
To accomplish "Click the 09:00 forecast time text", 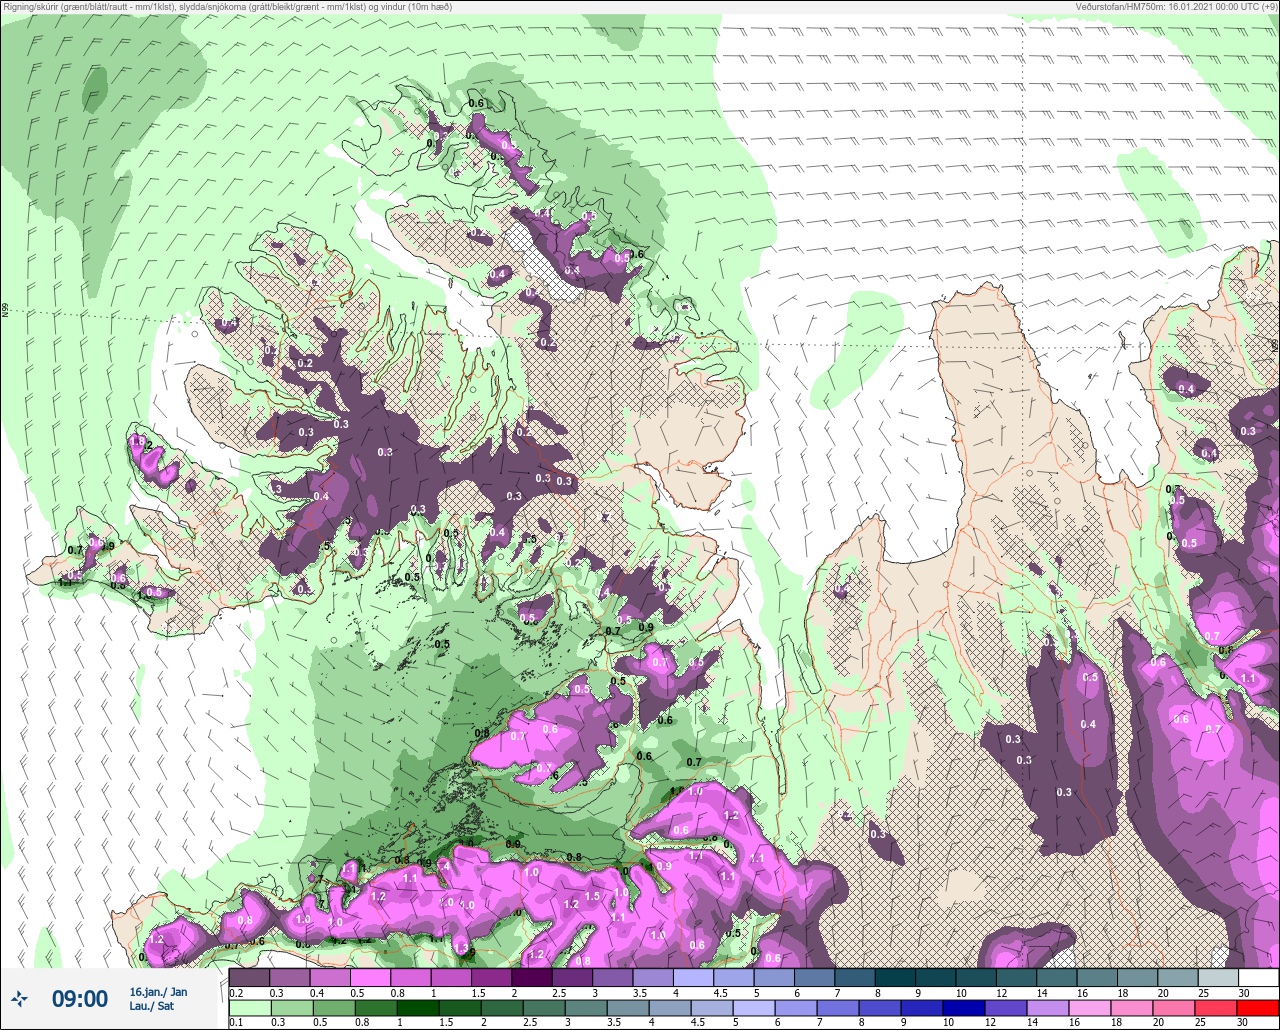I will coord(80,999).
